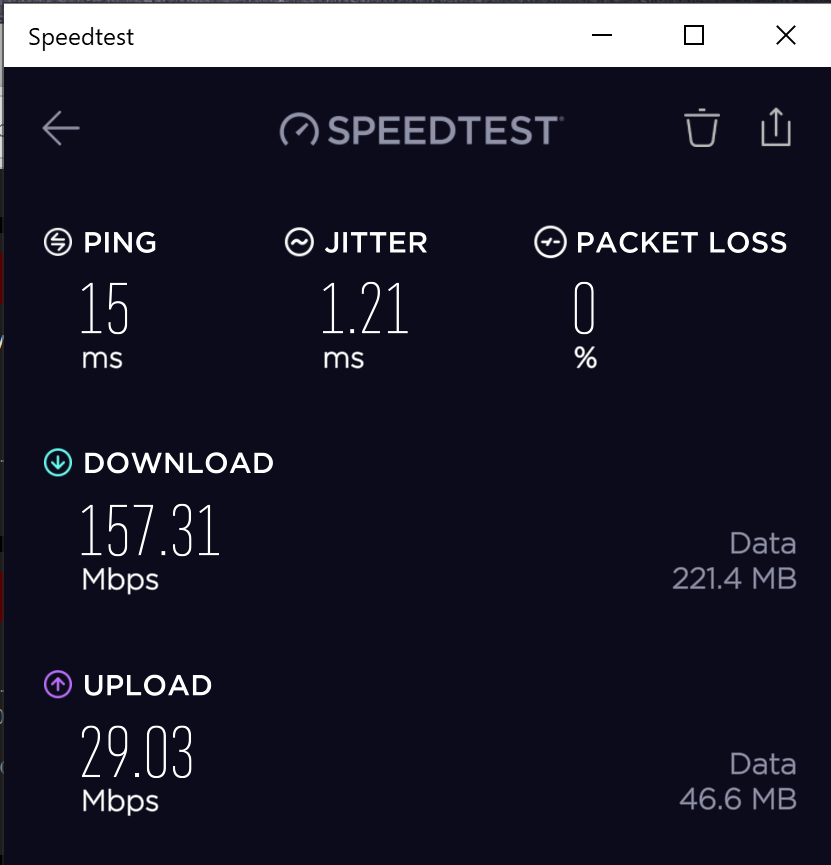Click the ping icon
The image size is (831, 865).
(x=58, y=242)
